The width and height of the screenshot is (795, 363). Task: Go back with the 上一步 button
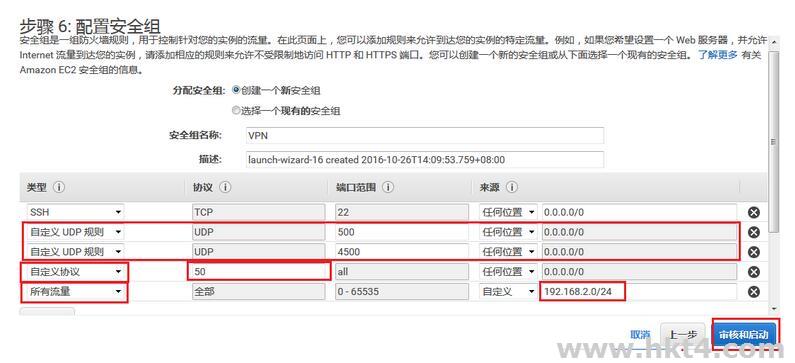click(x=683, y=335)
